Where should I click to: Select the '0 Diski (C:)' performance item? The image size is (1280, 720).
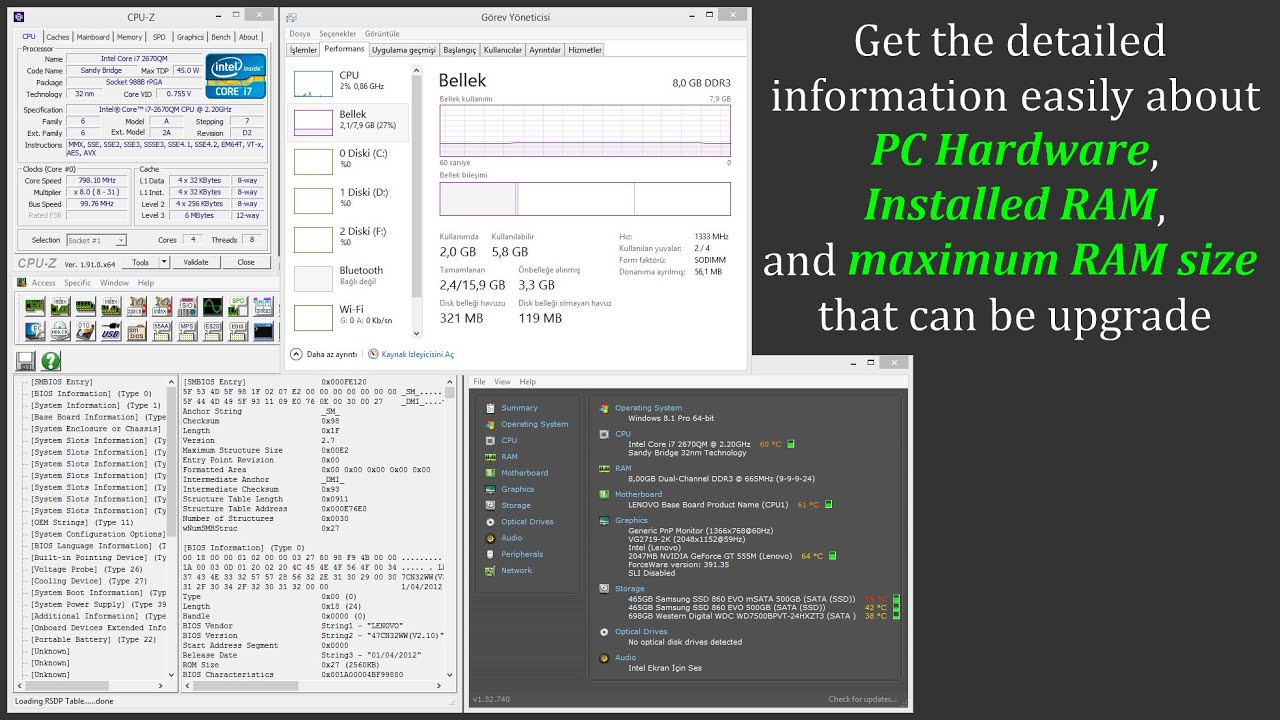(x=348, y=160)
